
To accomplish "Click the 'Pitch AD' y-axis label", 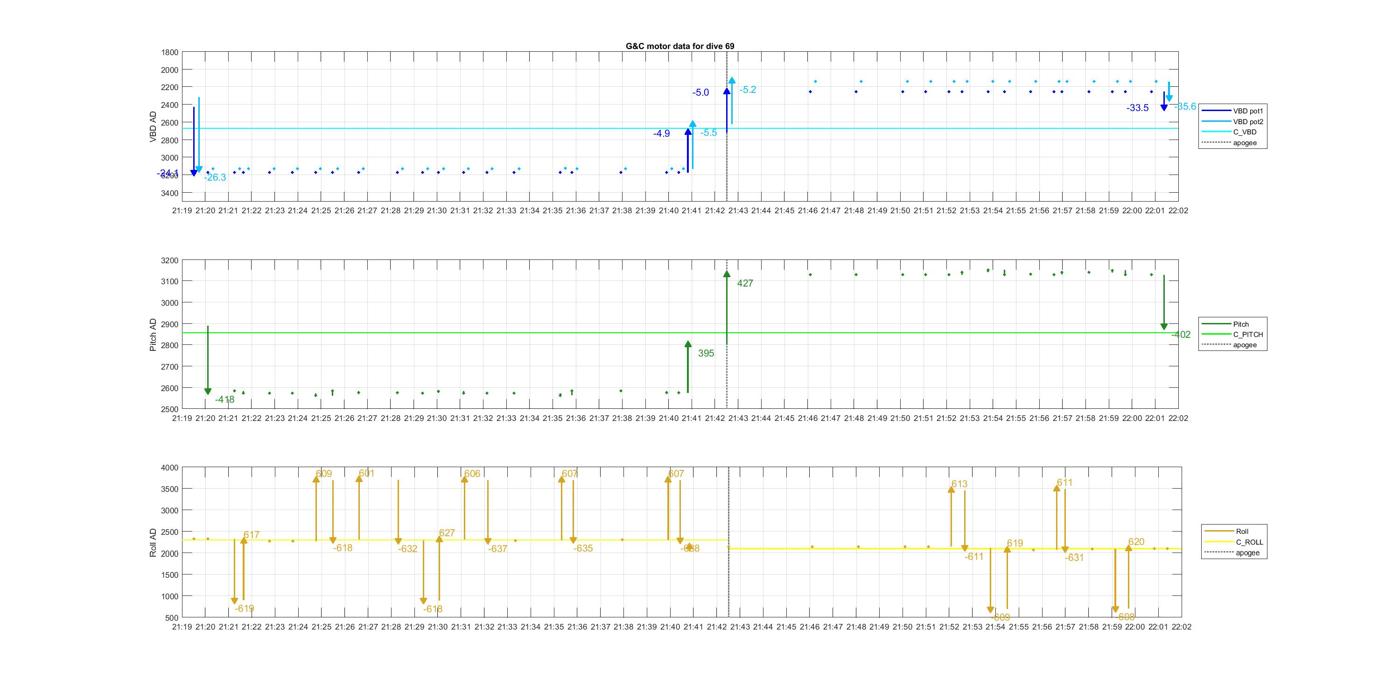I will [154, 335].
